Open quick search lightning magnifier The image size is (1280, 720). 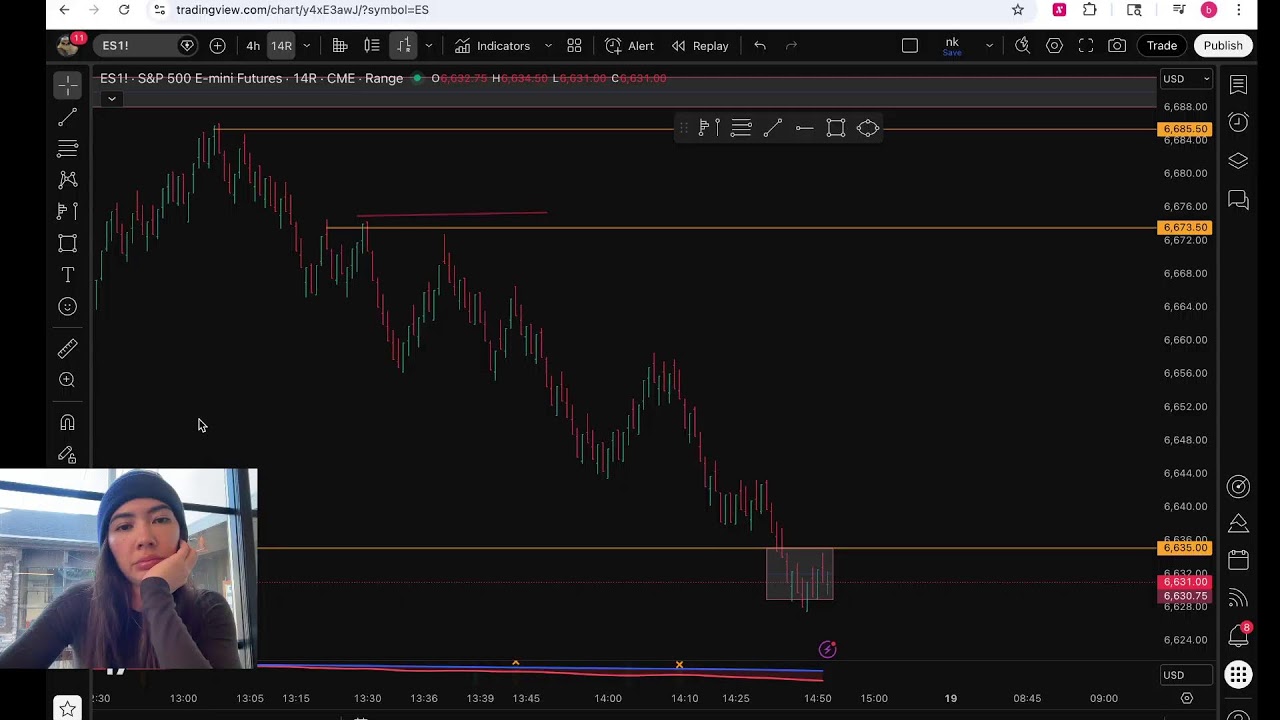pyautogui.click(x=1022, y=46)
